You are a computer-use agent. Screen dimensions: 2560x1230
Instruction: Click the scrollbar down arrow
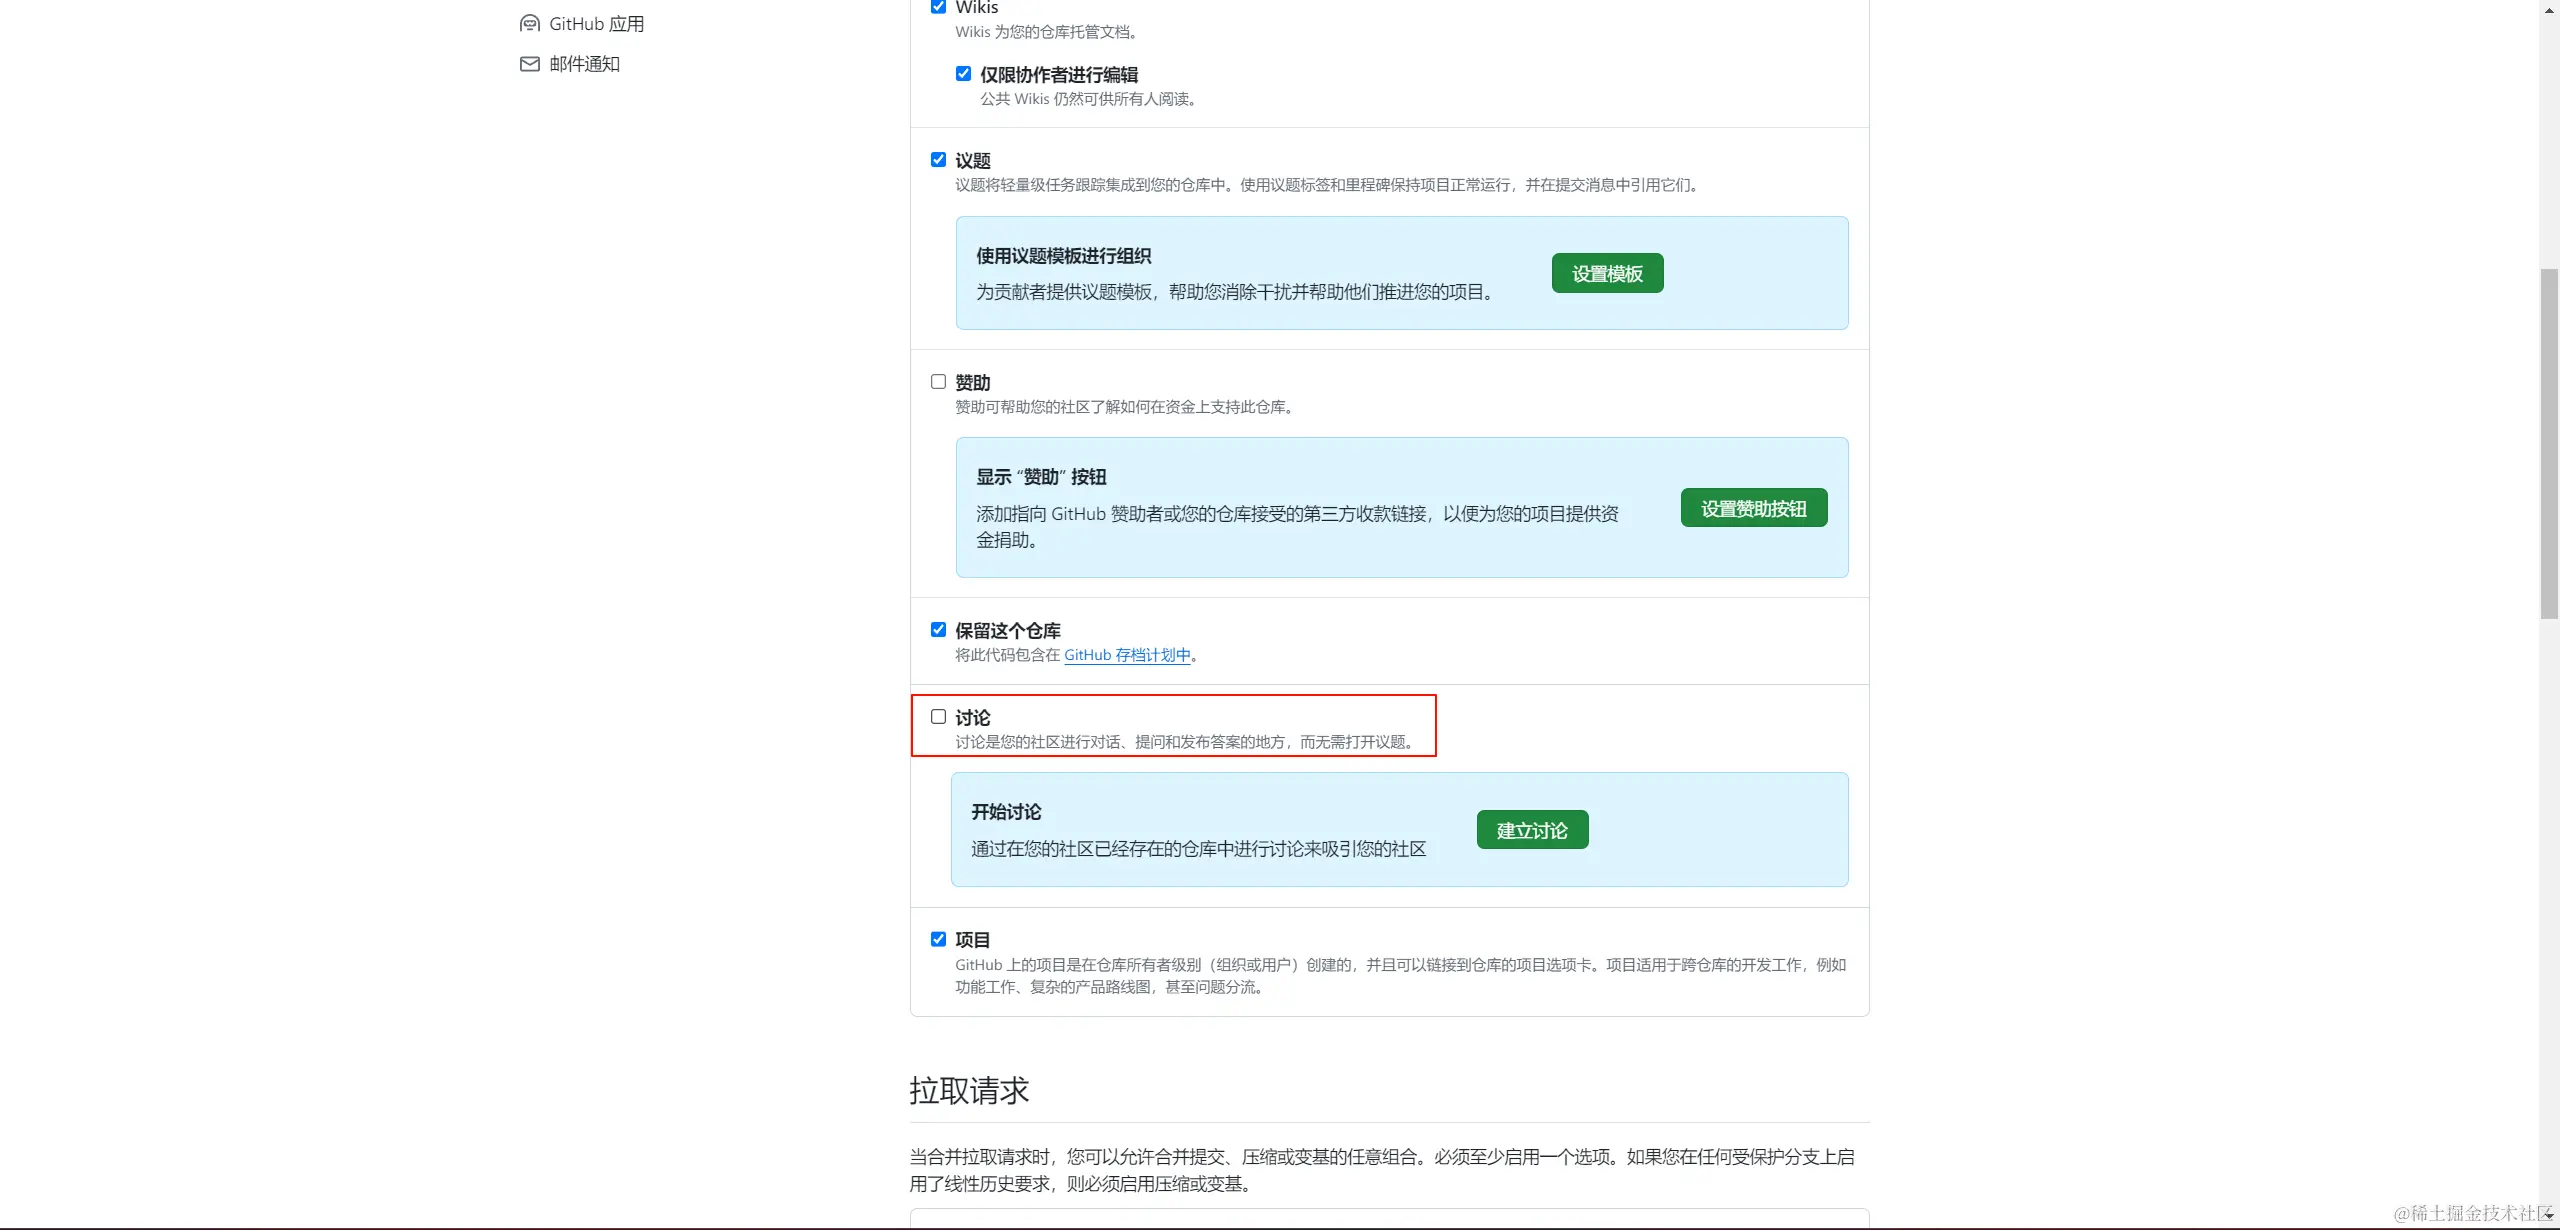tap(2549, 1216)
